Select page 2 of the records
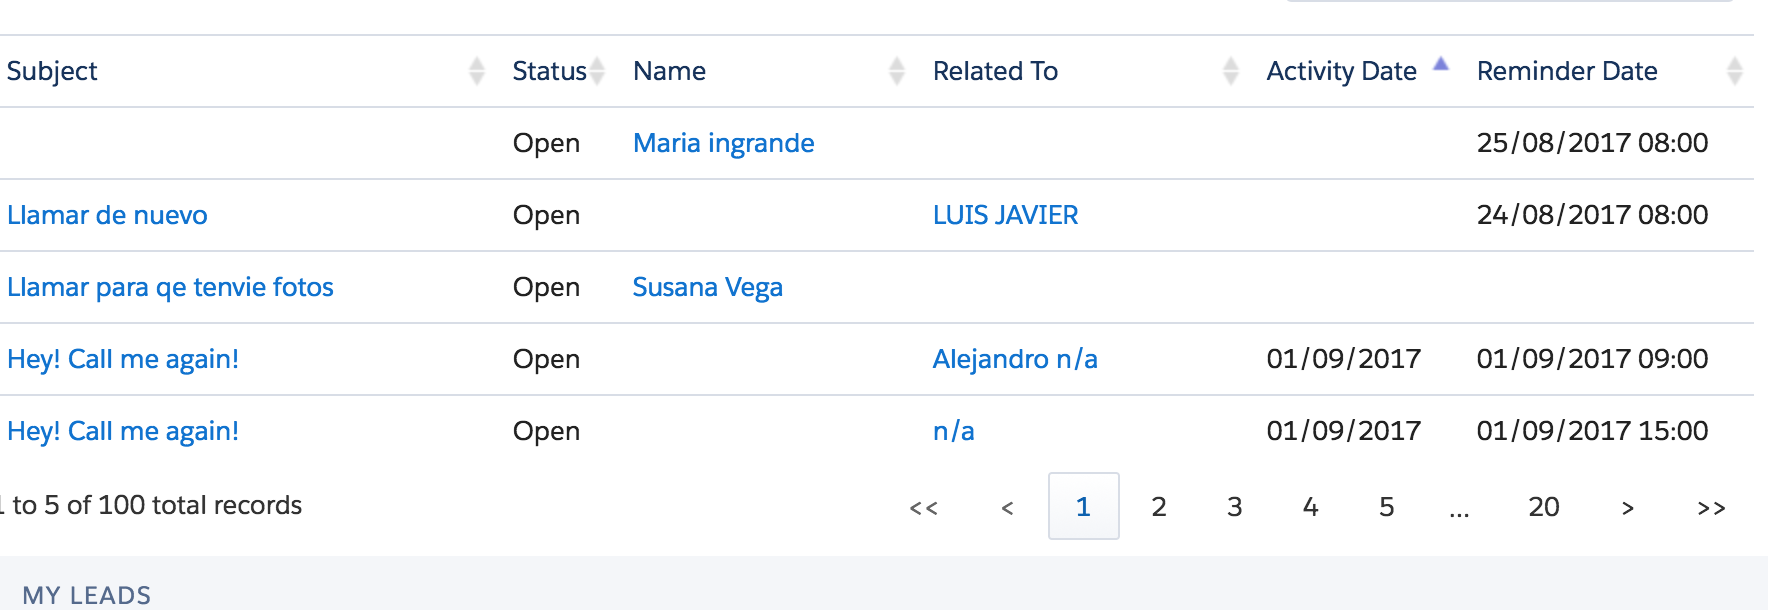 point(1159,507)
